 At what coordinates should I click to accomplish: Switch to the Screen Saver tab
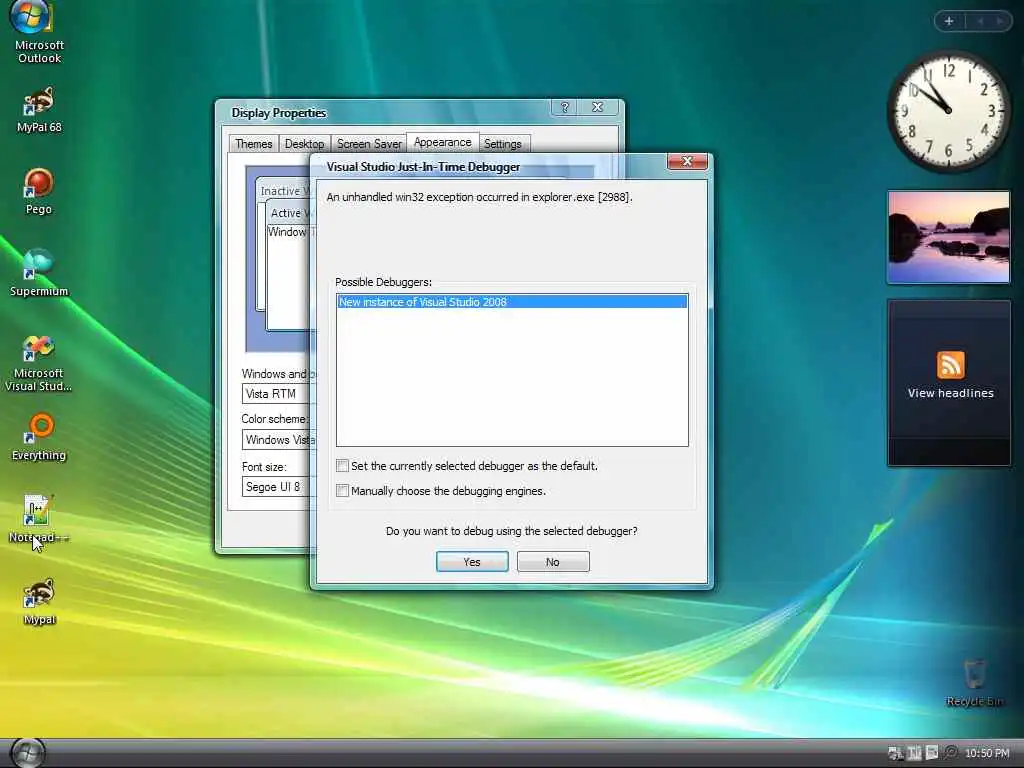[369, 144]
